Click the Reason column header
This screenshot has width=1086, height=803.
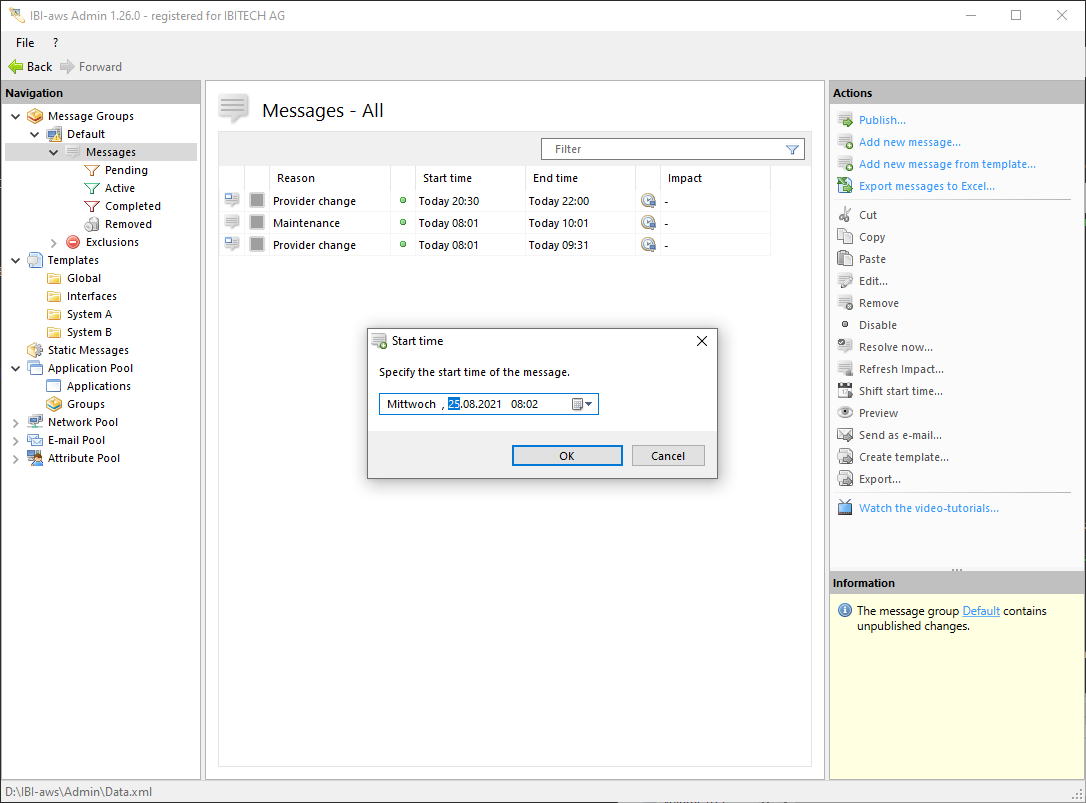tap(296, 178)
